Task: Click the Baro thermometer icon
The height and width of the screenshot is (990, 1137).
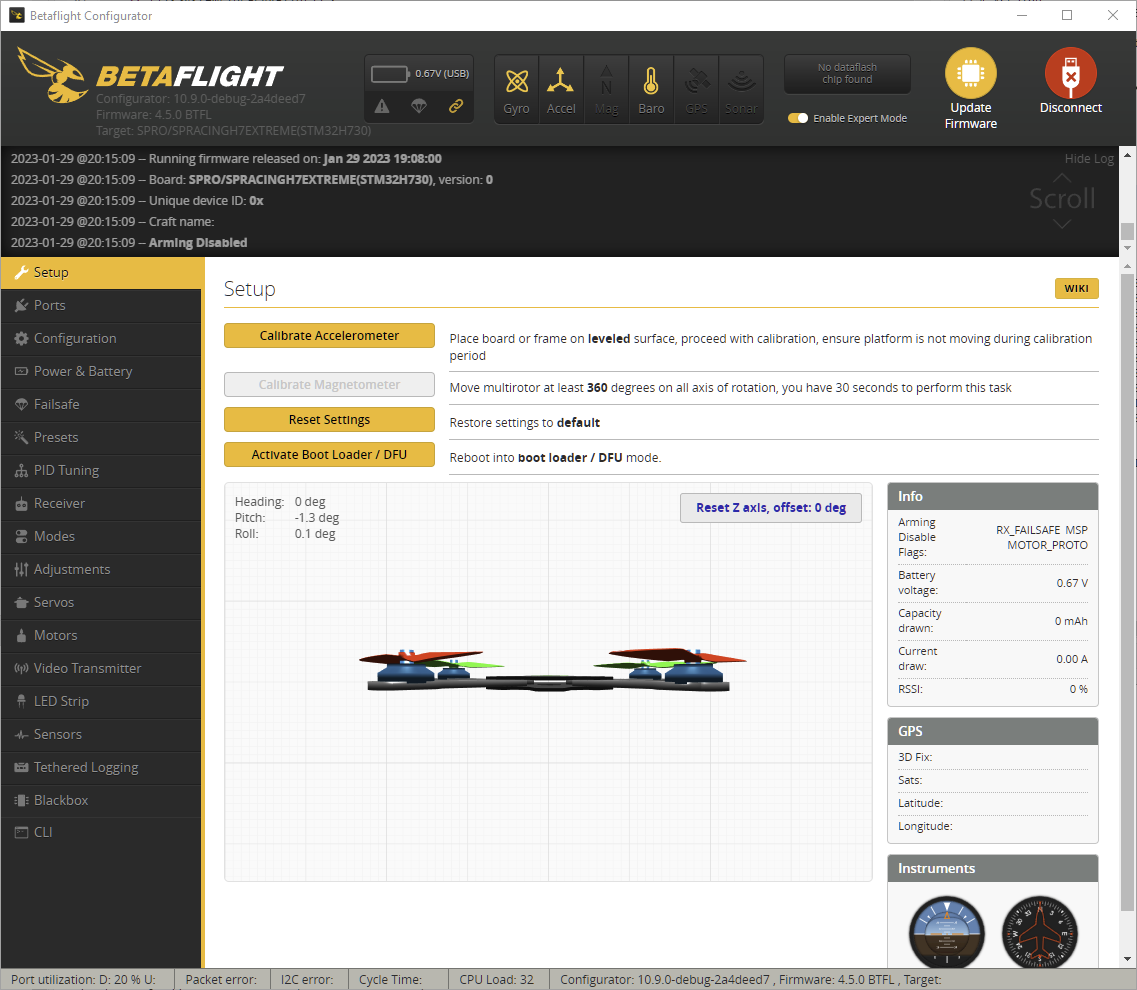Action: click(x=651, y=81)
